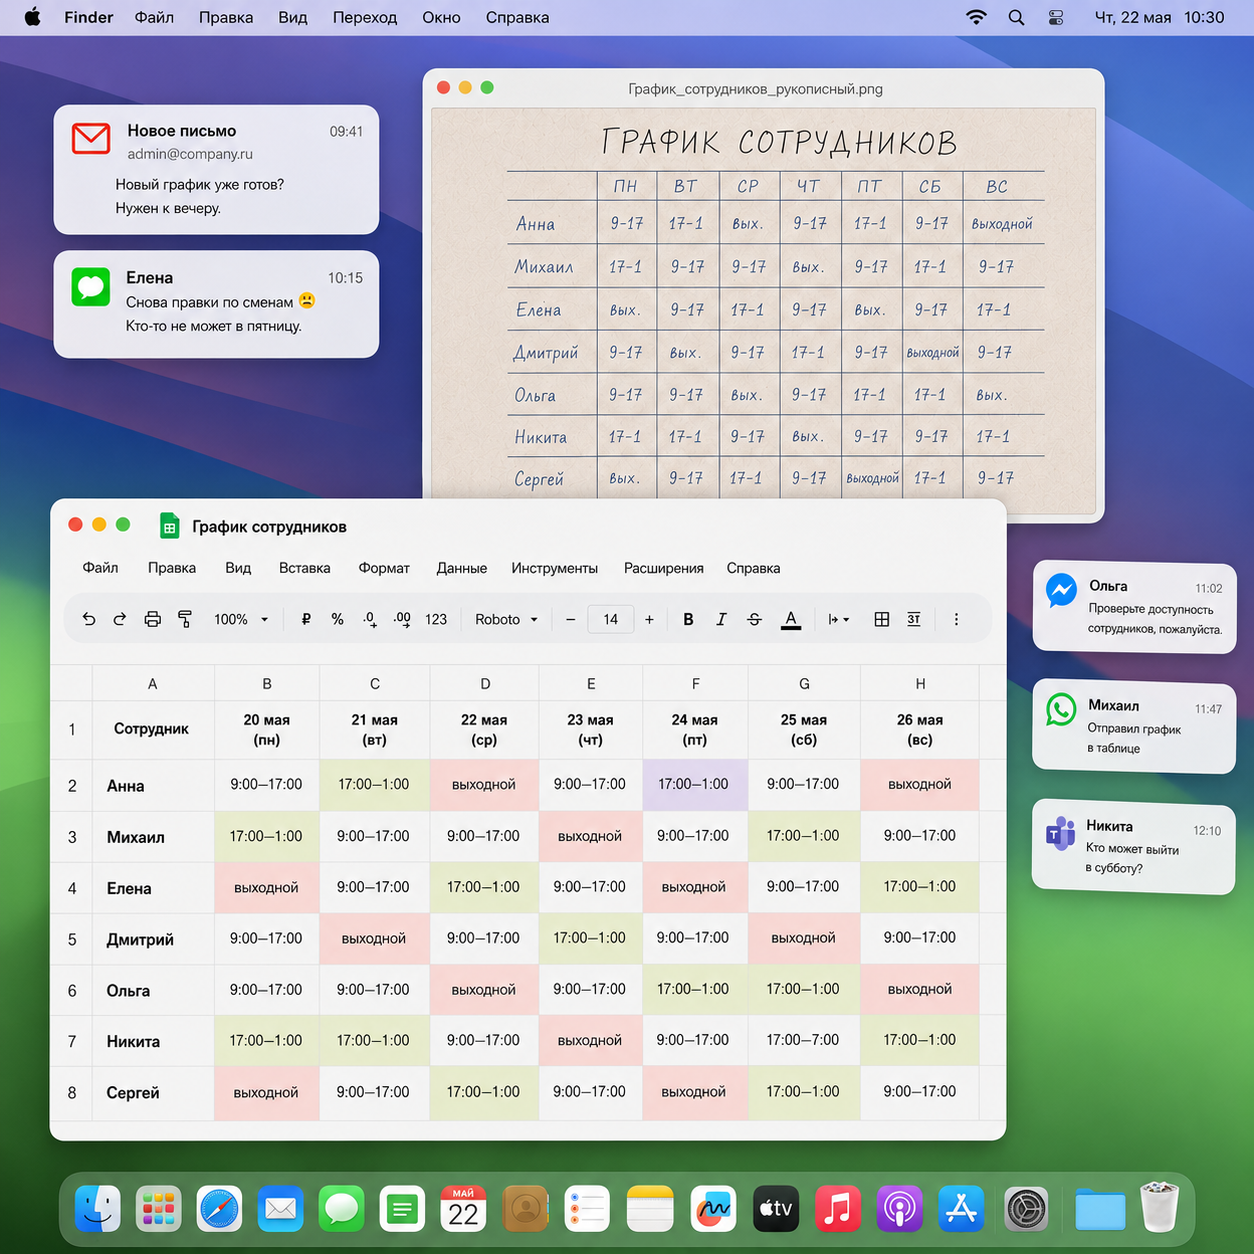
Task: Select the Дмитрий name cell
Action: pos(152,939)
